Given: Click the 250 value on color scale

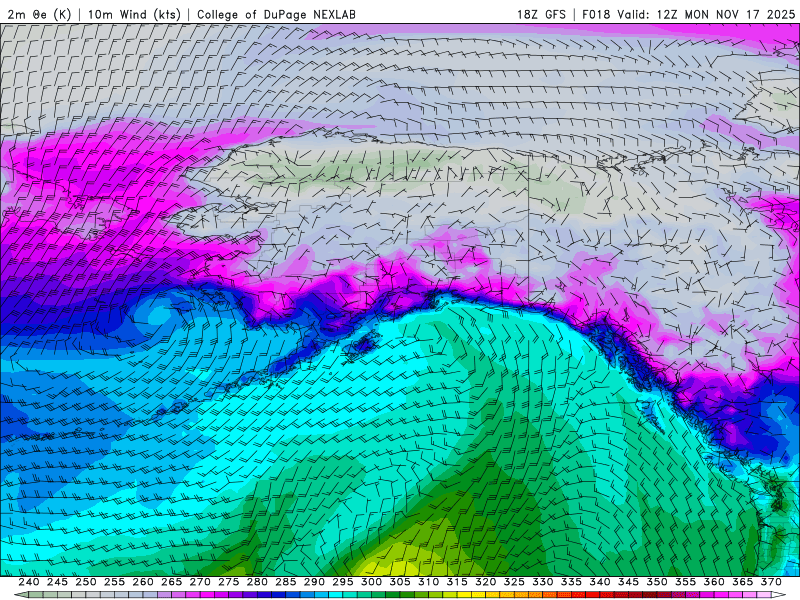Looking at the screenshot, I should coord(86,582).
